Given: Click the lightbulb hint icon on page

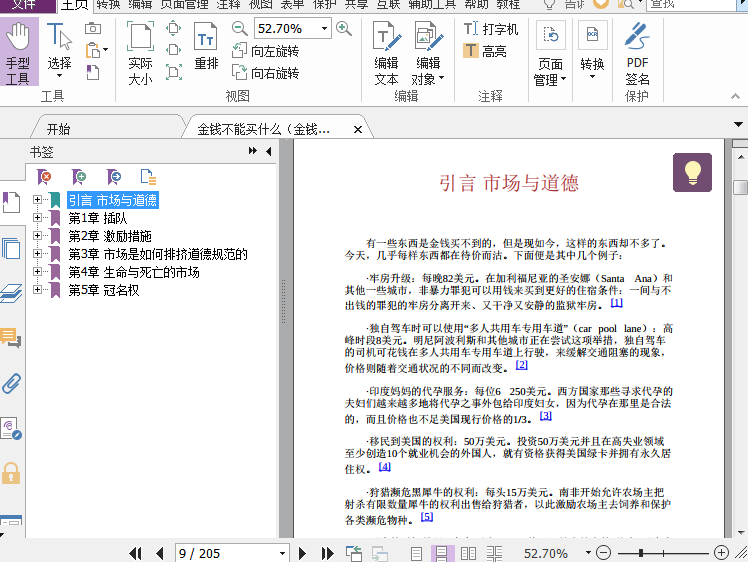Looking at the screenshot, I should coord(692,172).
